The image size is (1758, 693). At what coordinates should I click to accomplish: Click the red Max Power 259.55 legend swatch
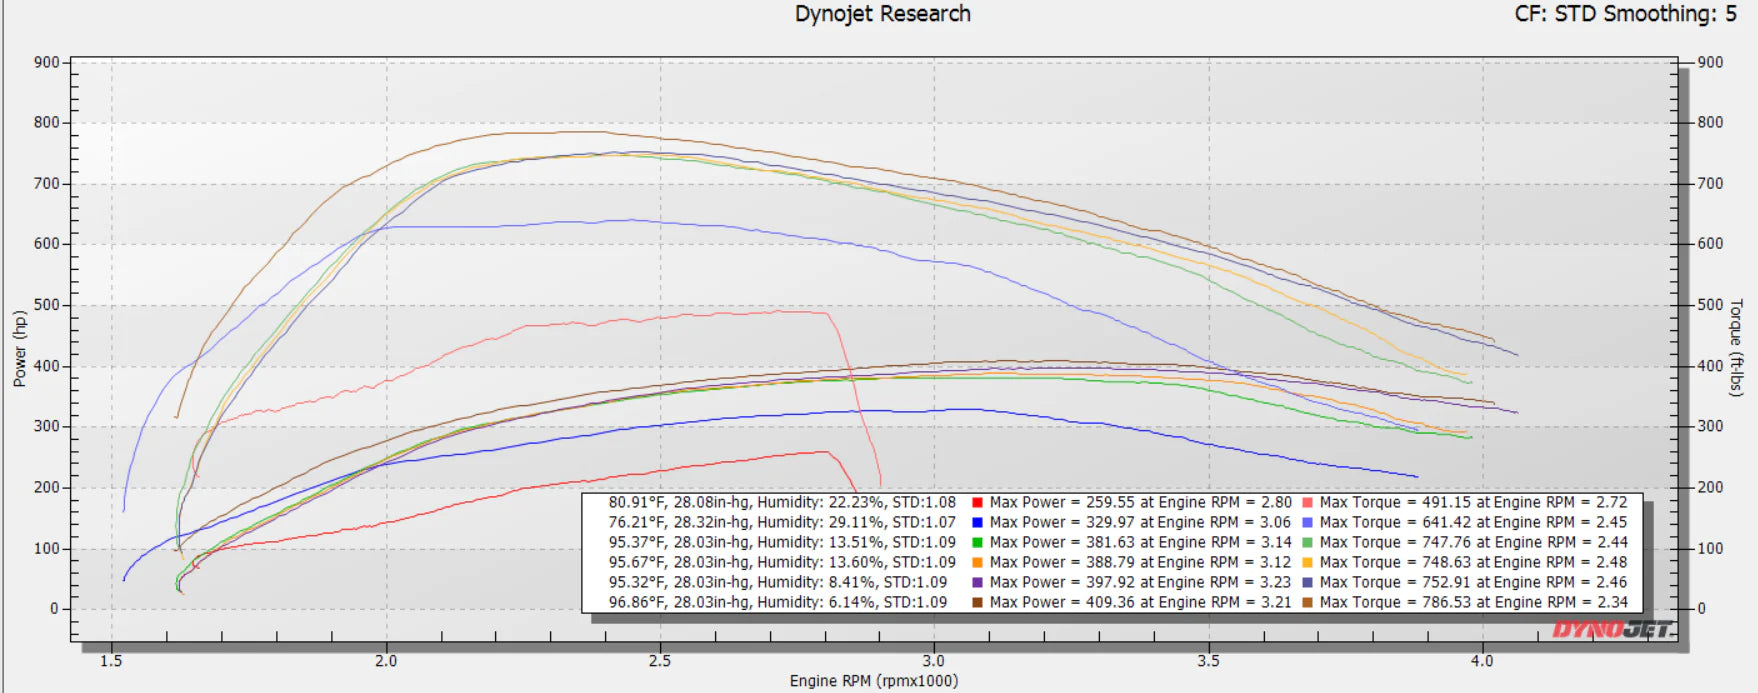coord(977,503)
